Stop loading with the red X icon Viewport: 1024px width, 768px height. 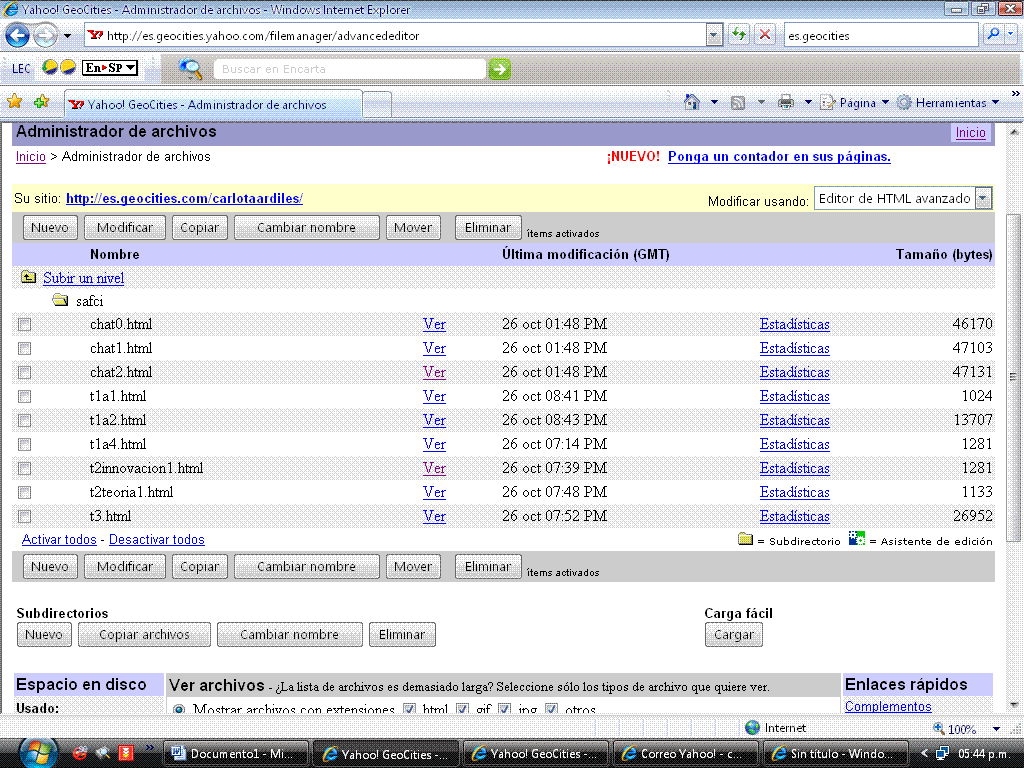click(x=765, y=35)
